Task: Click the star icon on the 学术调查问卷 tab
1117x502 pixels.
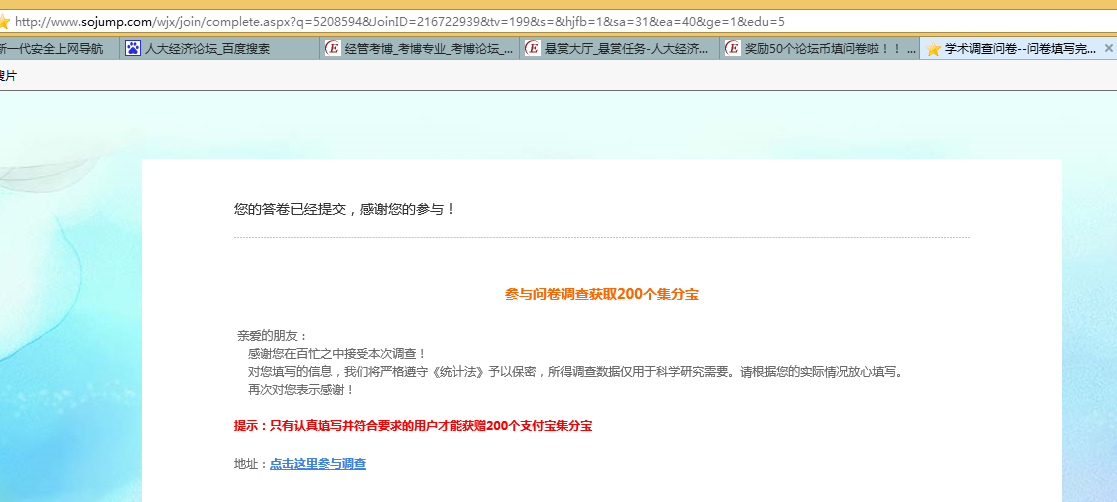Action: pyautogui.click(x=933, y=49)
